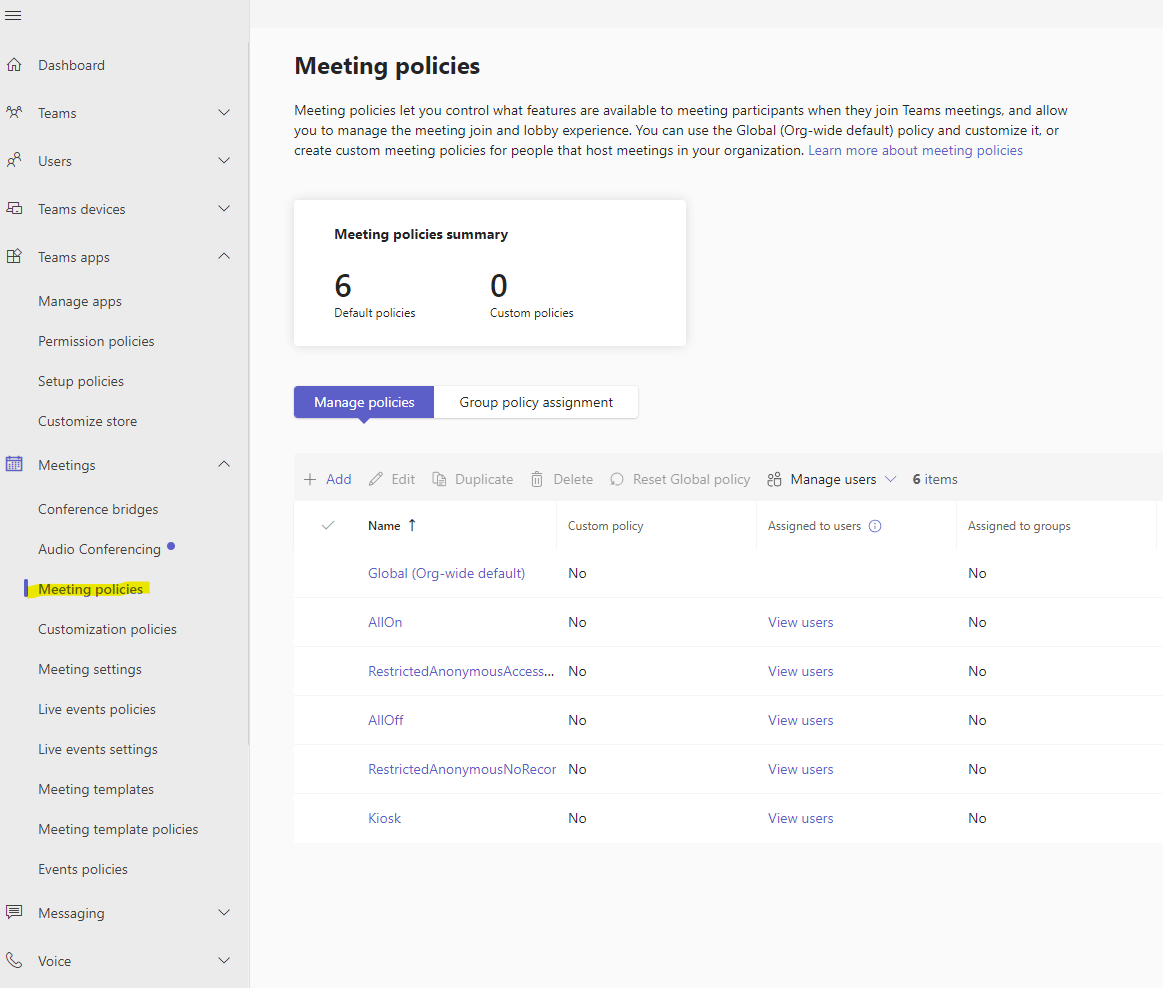Click the Assigned to groups column header
This screenshot has width=1163, height=988.
pos(1019,526)
